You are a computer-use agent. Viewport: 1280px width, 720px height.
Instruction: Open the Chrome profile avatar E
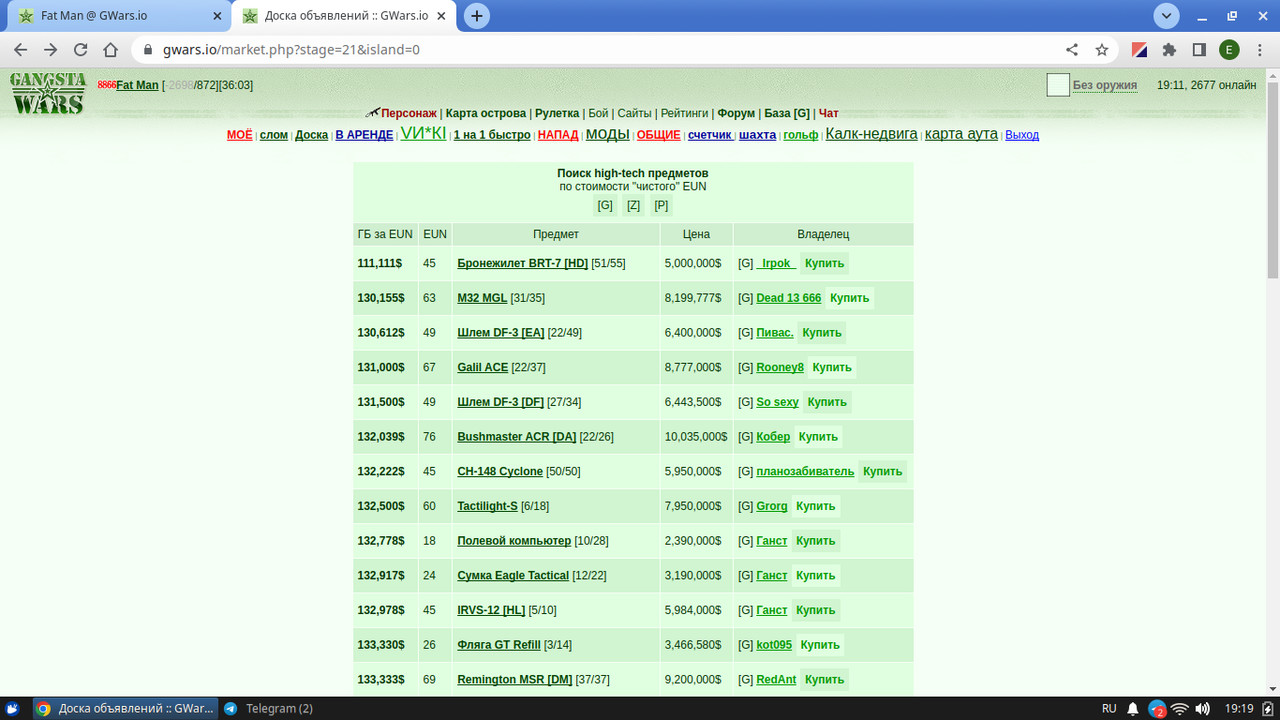1229,49
